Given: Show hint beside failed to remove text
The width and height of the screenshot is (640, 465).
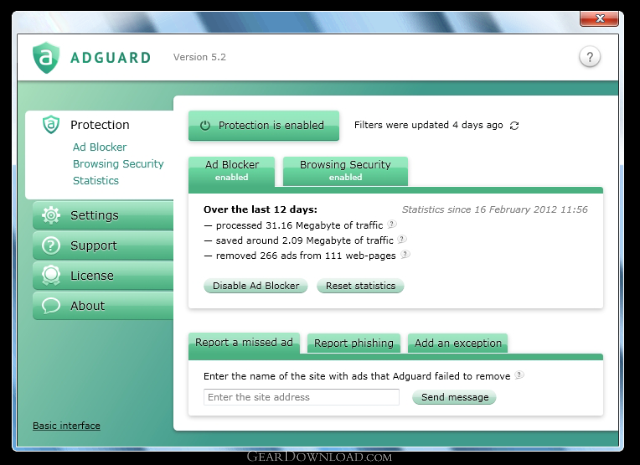Looking at the screenshot, I should pos(519,374).
